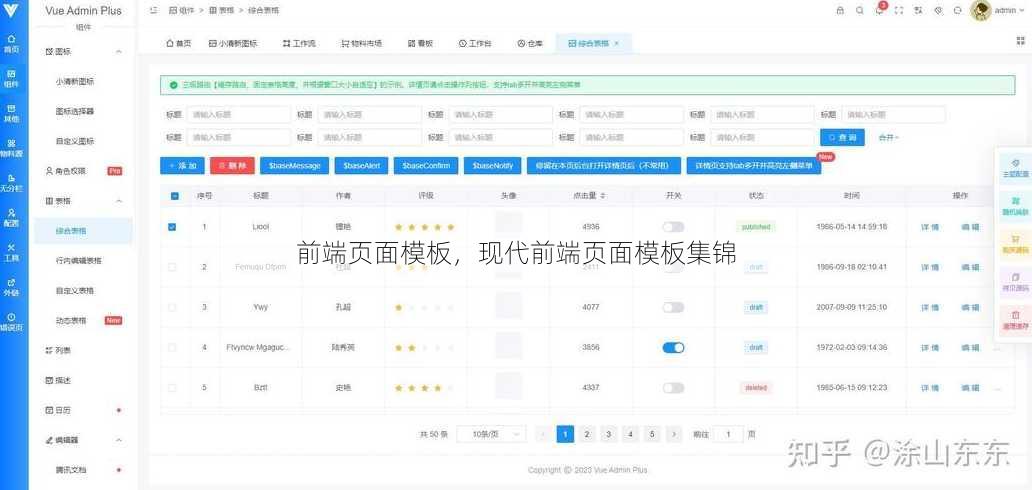Go to previous page with left arrow

click(543, 434)
